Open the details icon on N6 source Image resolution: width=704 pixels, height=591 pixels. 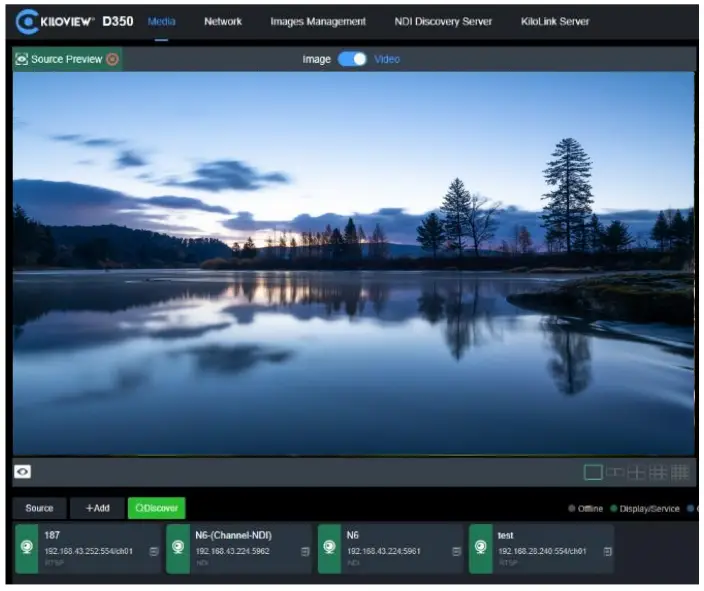[457, 551]
